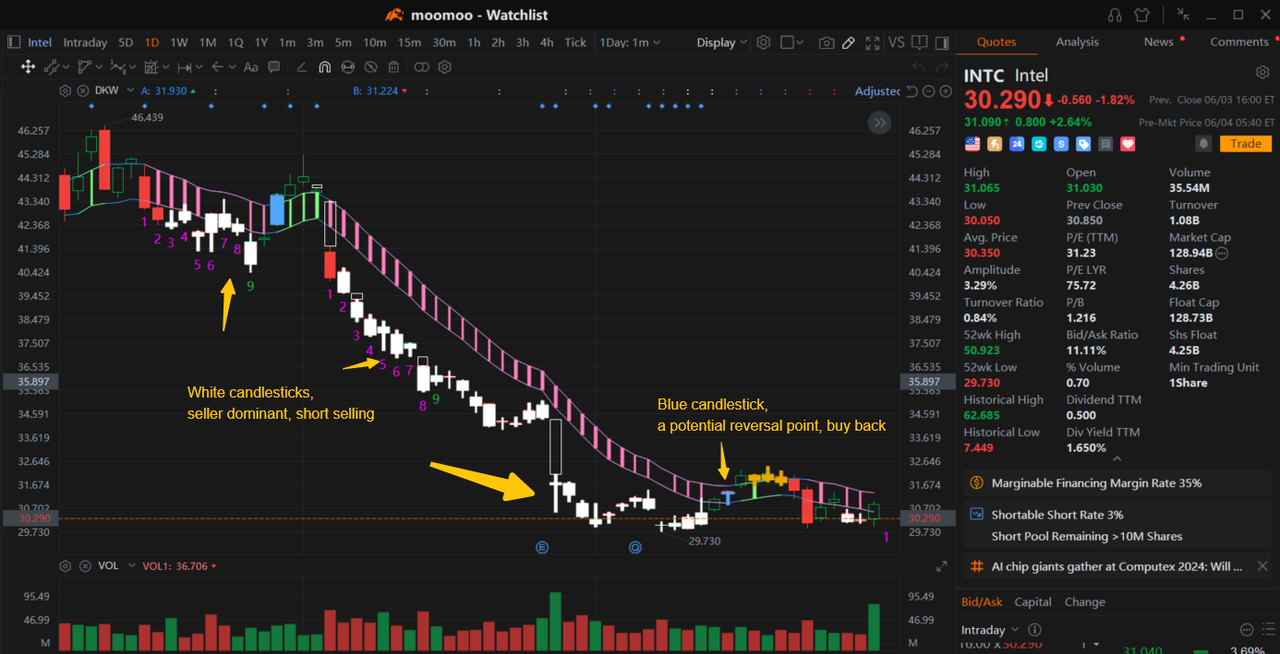Viewport: 1280px width, 654px height.
Task: Maximize the volume pane
Action: click(942, 566)
